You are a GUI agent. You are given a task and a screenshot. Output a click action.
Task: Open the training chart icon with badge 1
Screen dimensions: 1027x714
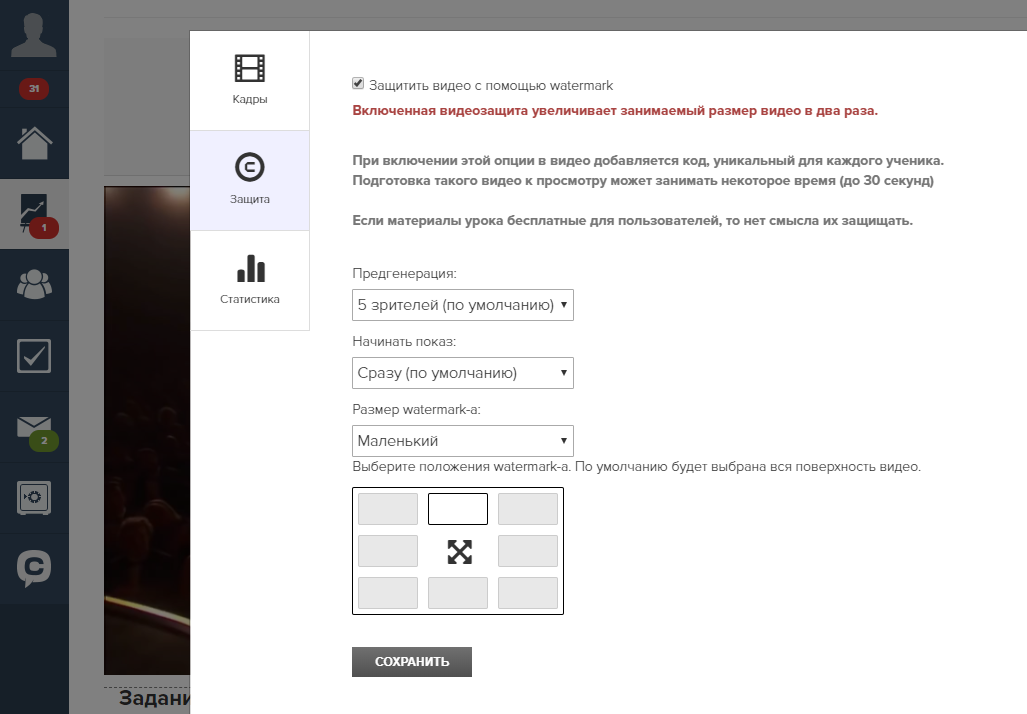pos(34,214)
